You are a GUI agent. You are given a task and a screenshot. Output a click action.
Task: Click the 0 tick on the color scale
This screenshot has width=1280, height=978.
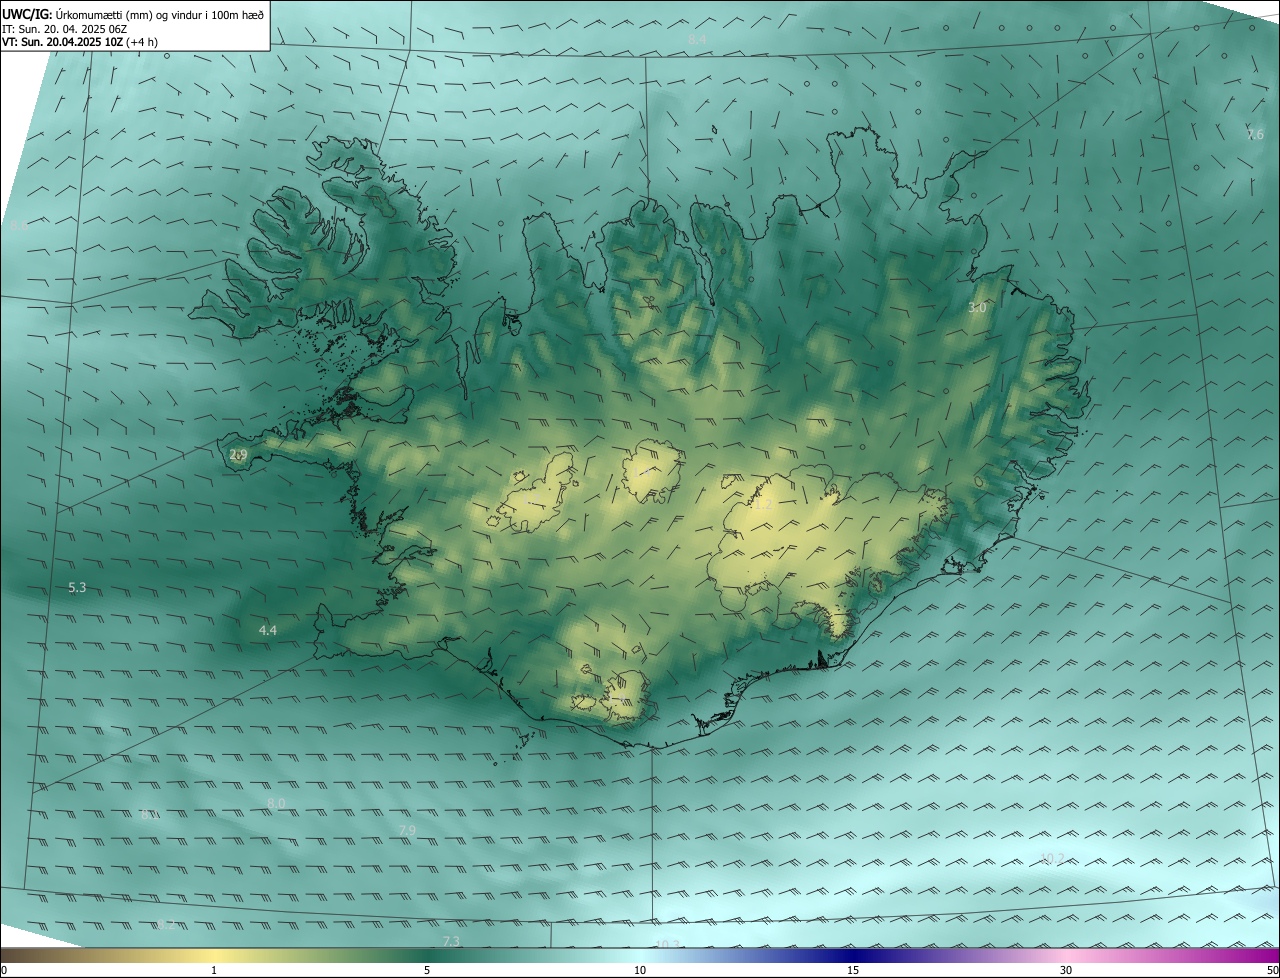(x=4, y=970)
